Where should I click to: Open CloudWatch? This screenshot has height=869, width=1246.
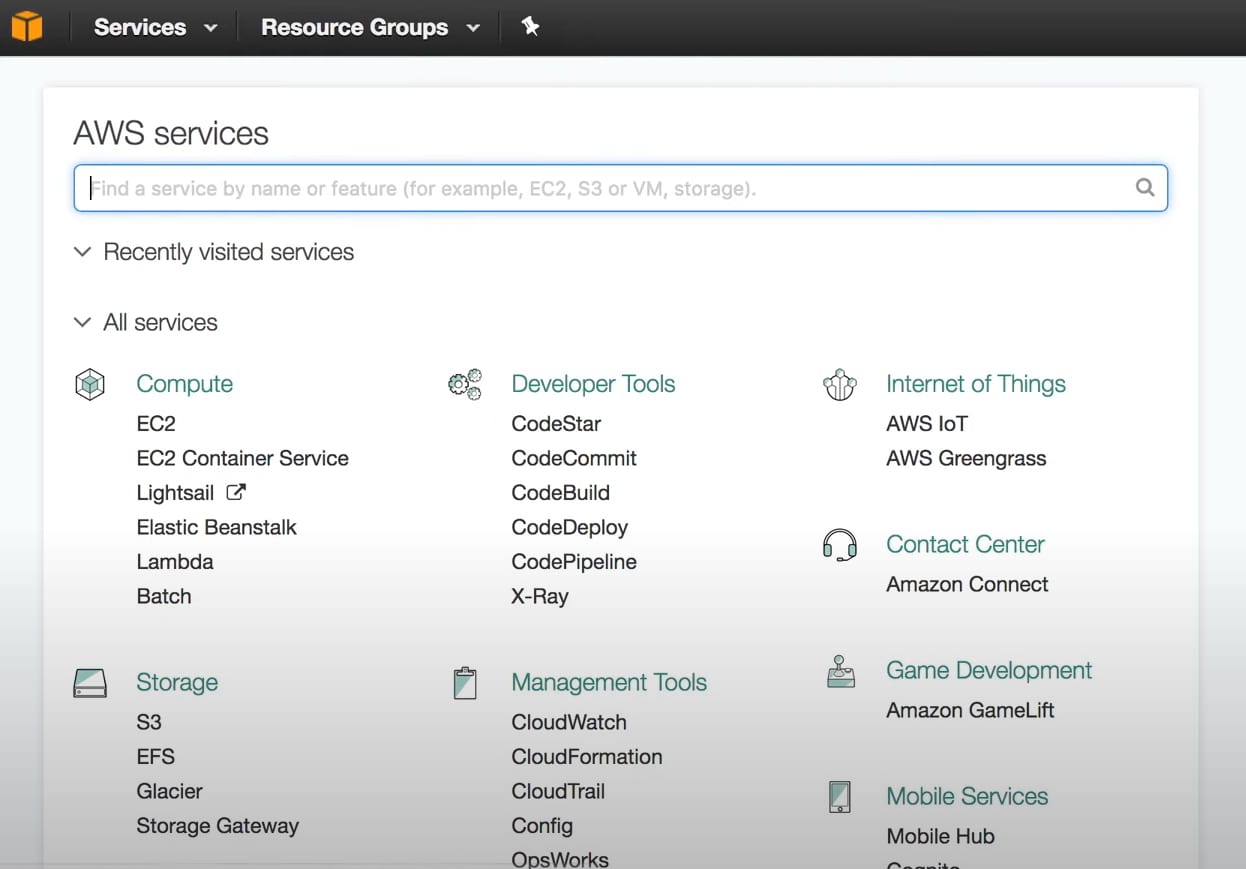pos(569,722)
